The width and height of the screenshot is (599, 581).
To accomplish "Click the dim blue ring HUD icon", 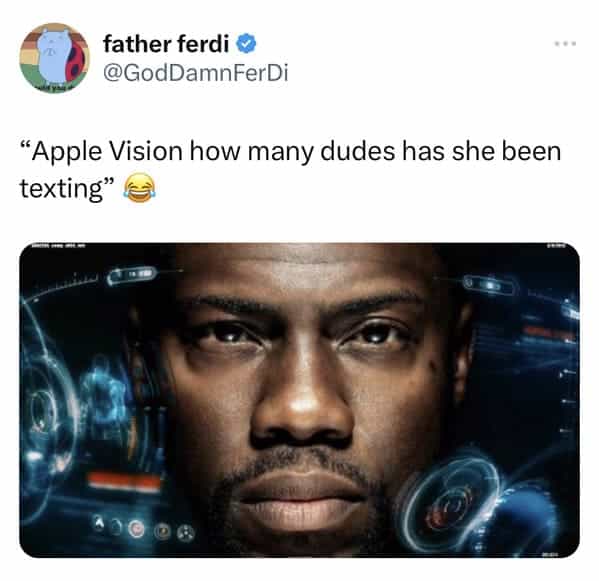I will coord(117,528).
